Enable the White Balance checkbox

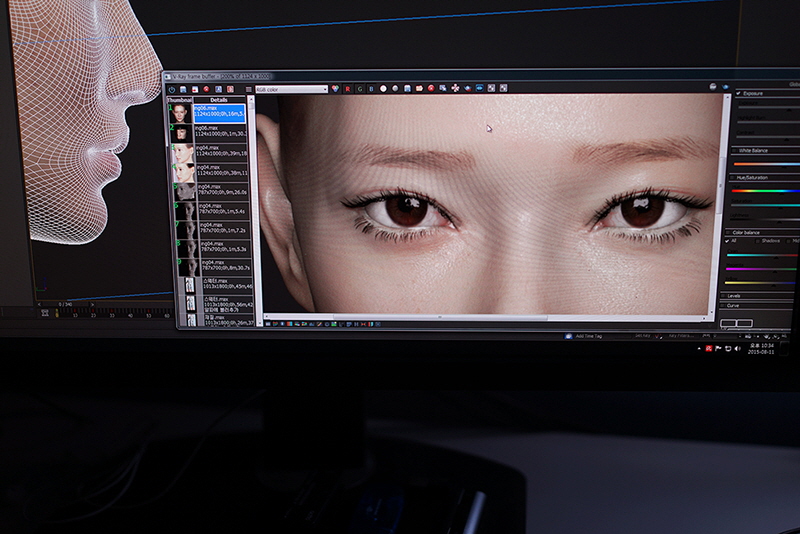point(735,151)
